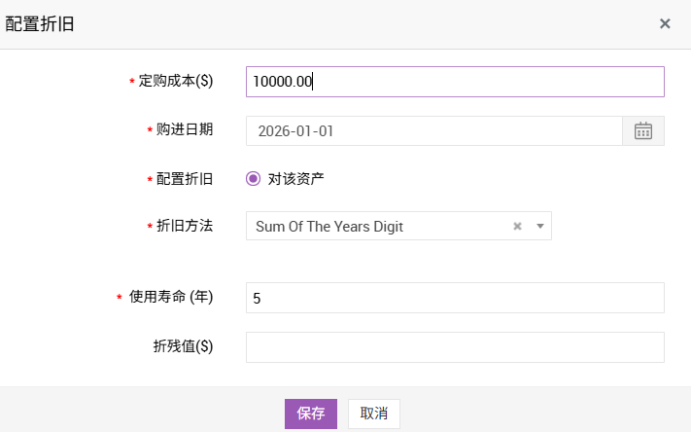Focus the 使用寿命 (年) input field
This screenshot has width=692, height=432.
point(455,297)
